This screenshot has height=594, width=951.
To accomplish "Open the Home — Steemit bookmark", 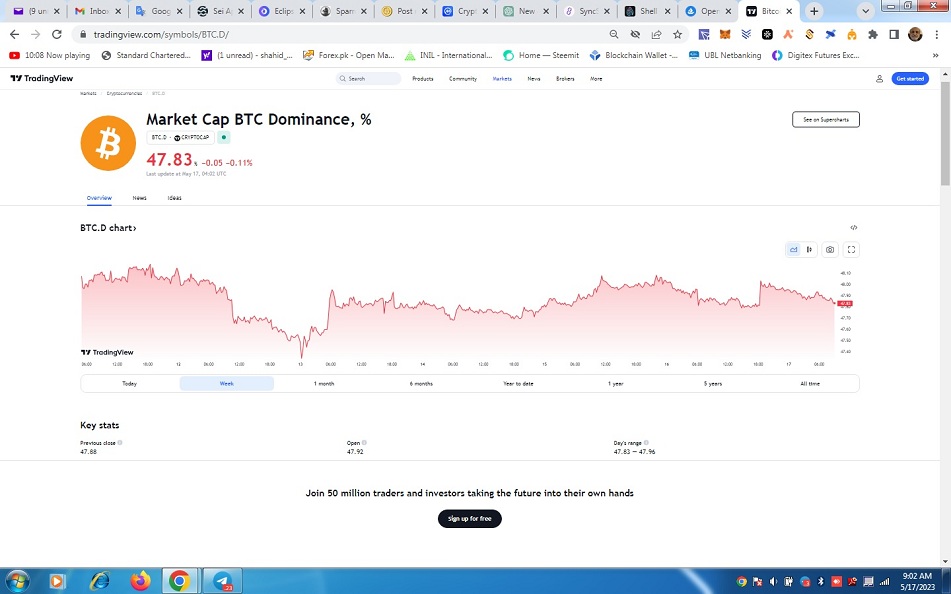I will [541, 55].
